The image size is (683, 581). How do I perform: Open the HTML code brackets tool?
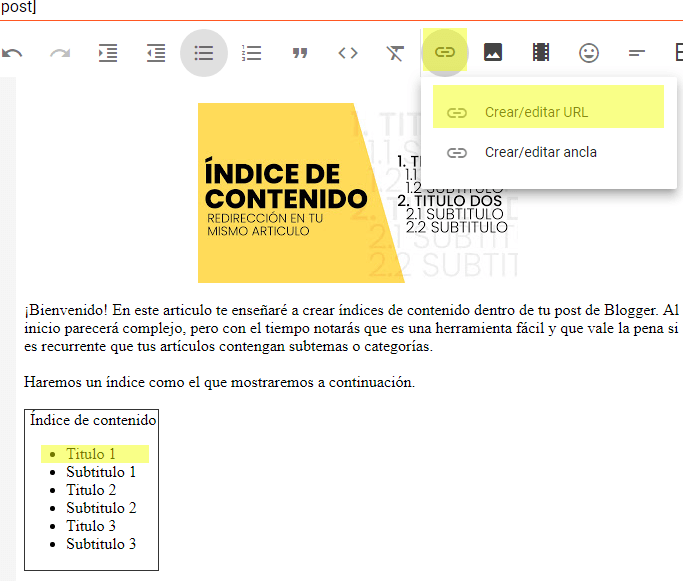[x=348, y=53]
